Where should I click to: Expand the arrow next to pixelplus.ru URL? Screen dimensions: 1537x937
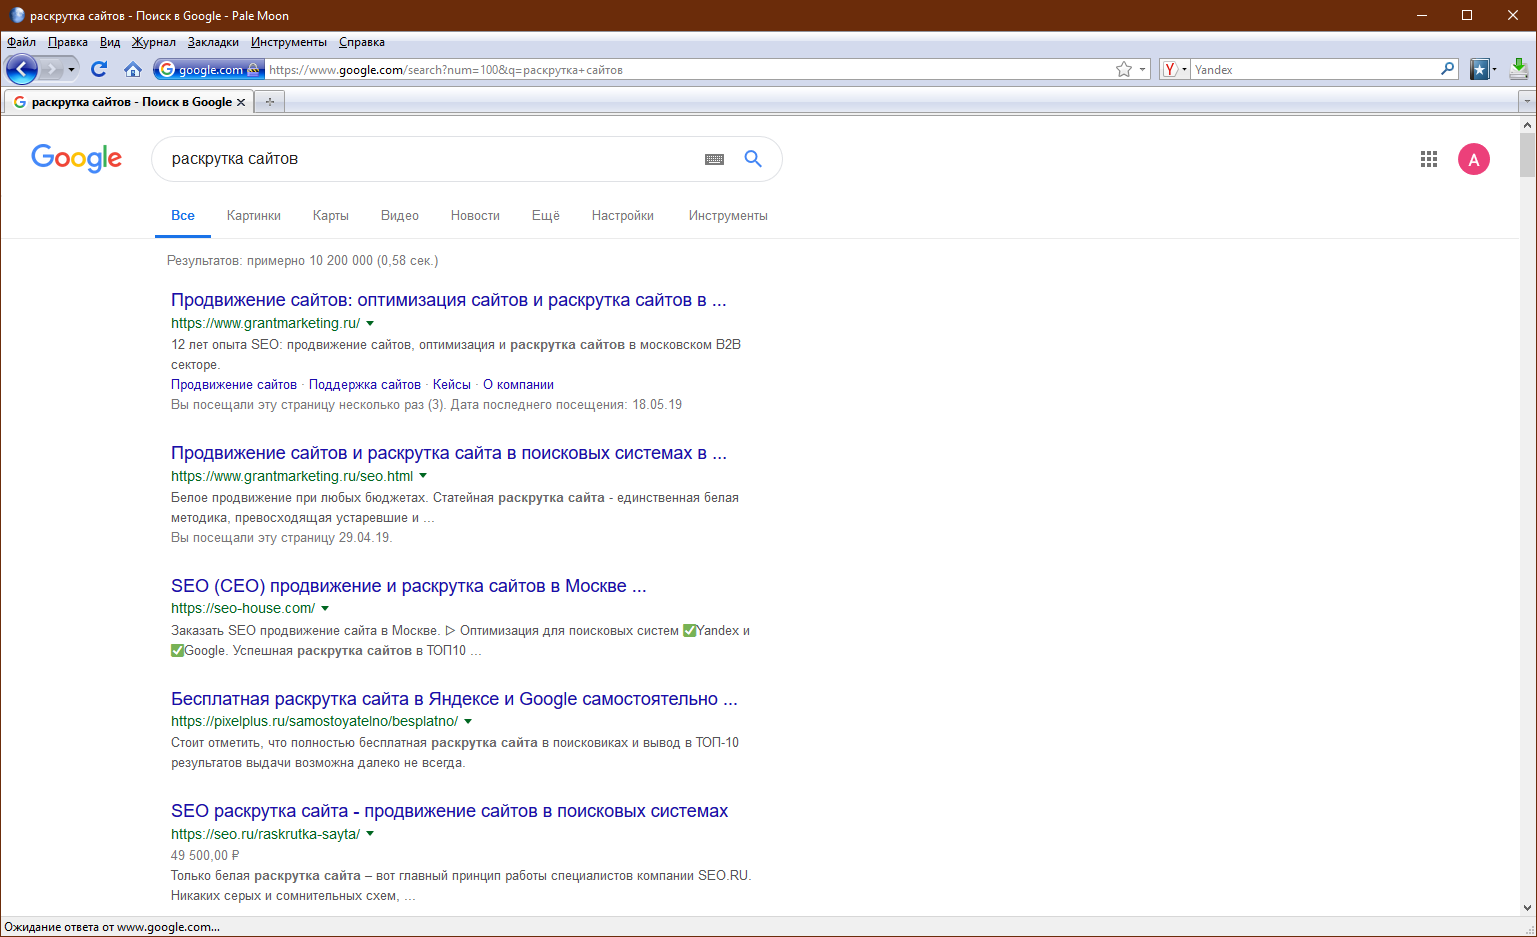click(468, 721)
